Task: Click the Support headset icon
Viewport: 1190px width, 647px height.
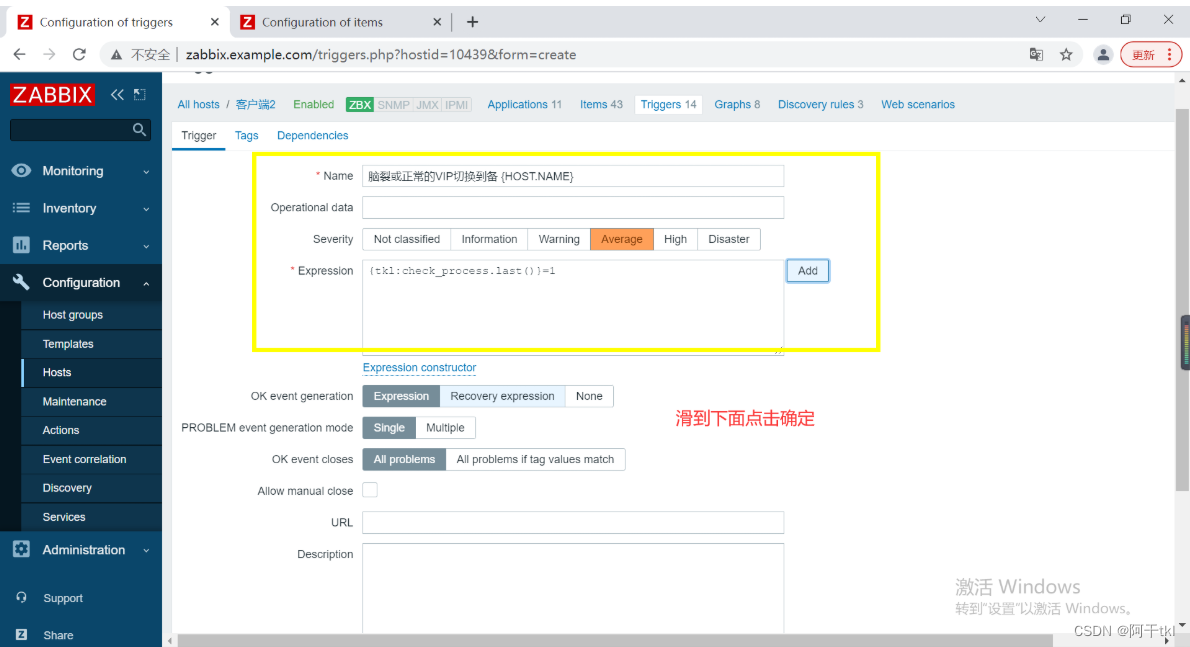Action: [x=21, y=598]
